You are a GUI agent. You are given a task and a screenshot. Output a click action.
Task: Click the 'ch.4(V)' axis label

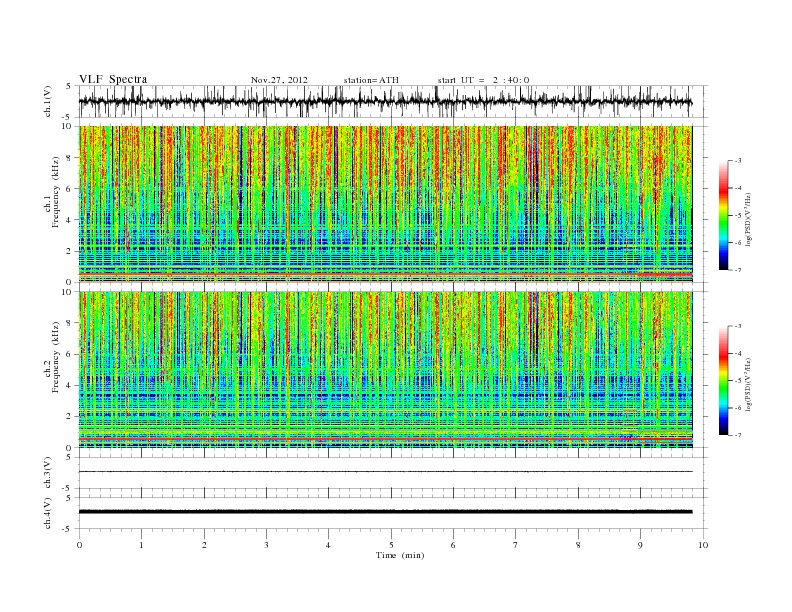pyautogui.click(x=47, y=513)
